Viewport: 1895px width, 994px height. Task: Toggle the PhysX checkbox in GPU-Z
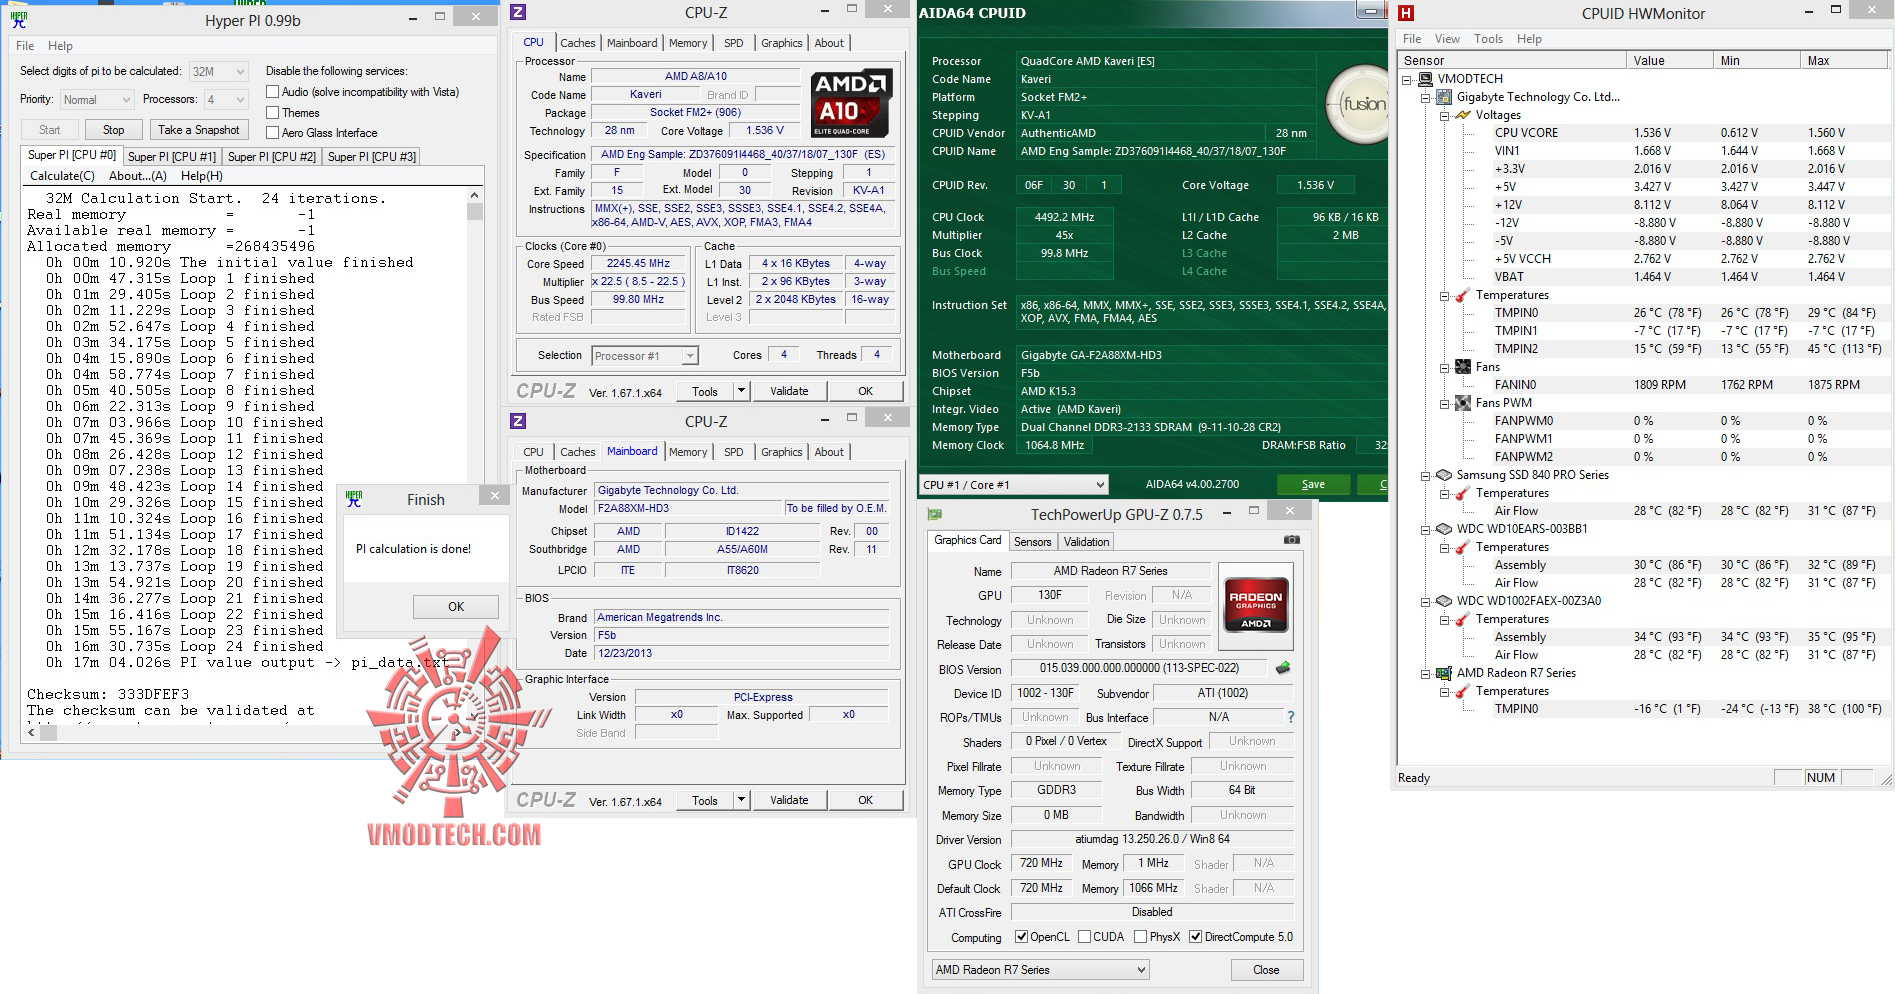(x=1140, y=937)
